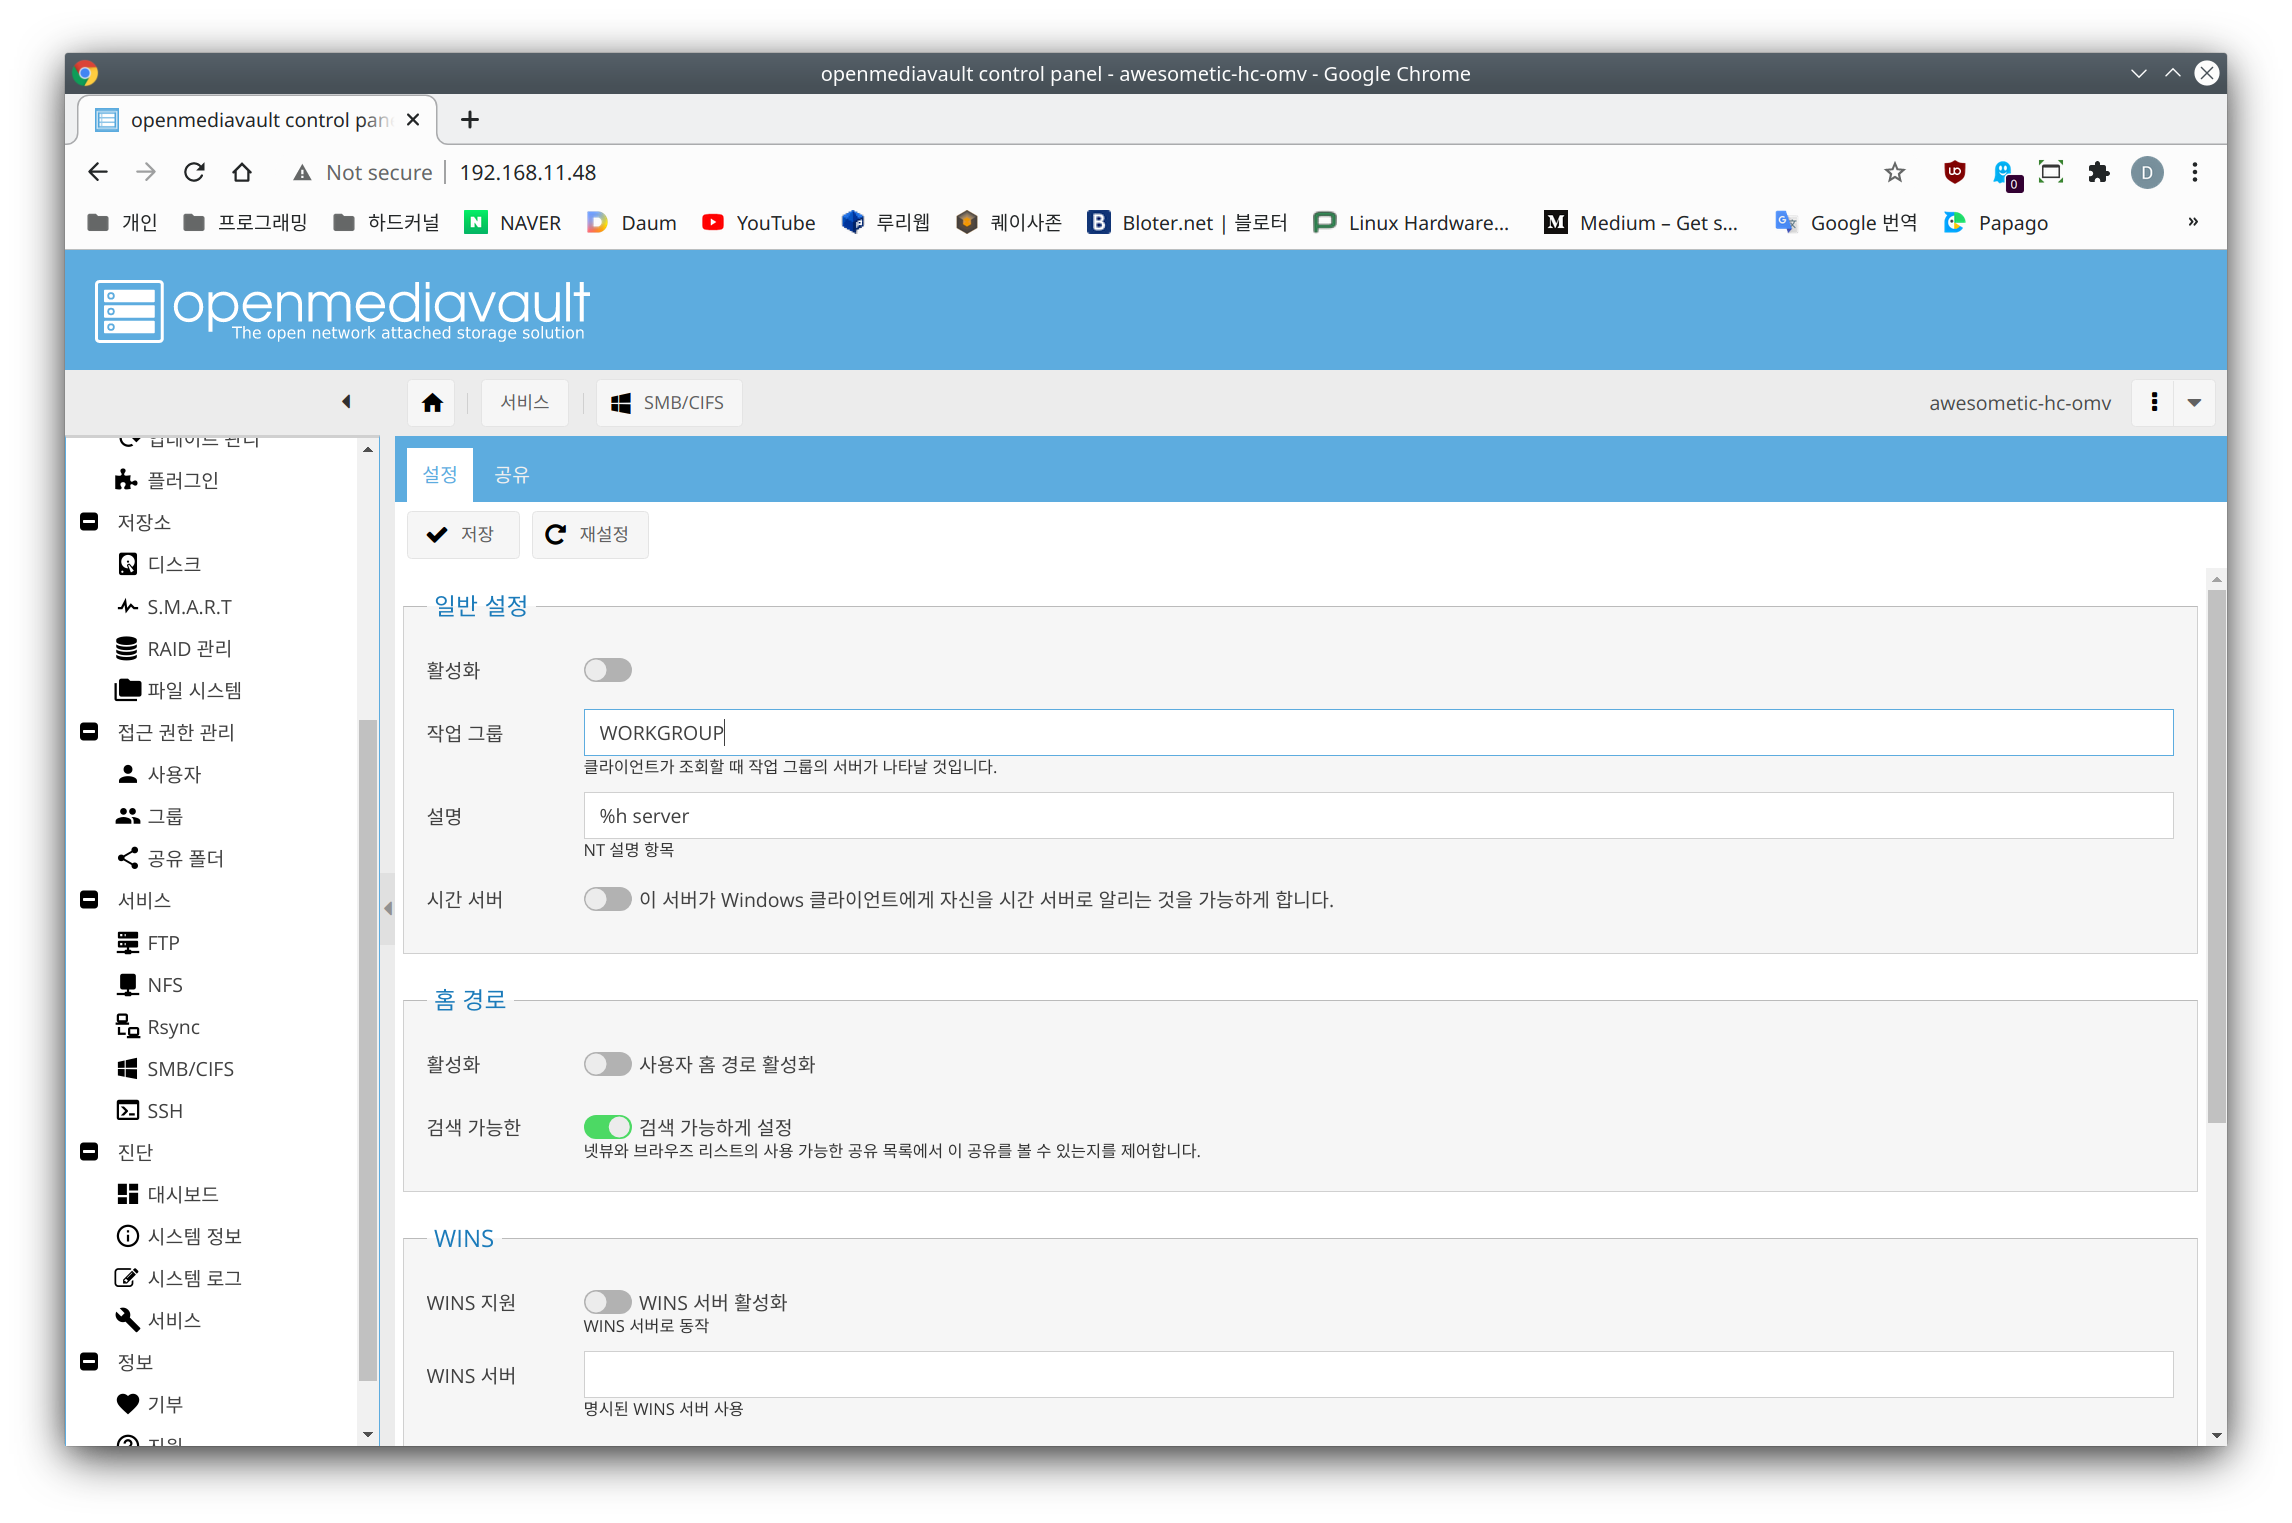Toggle the 시간 서버 switch
The image size is (2292, 1523).
[607, 899]
